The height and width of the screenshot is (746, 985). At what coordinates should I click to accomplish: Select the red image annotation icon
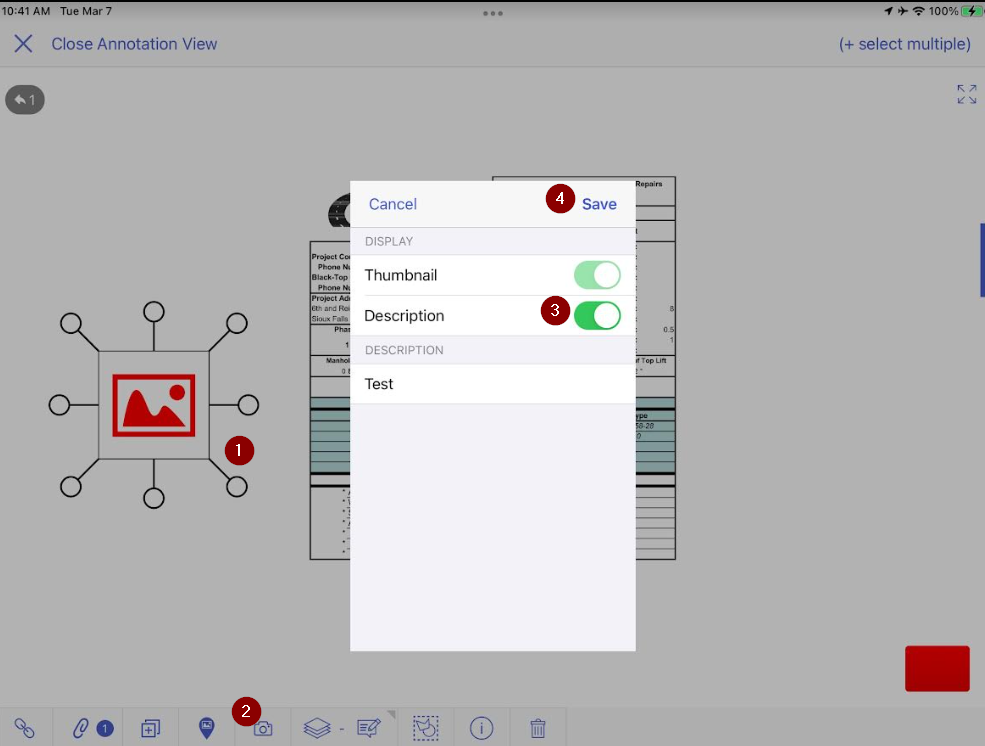[154, 405]
